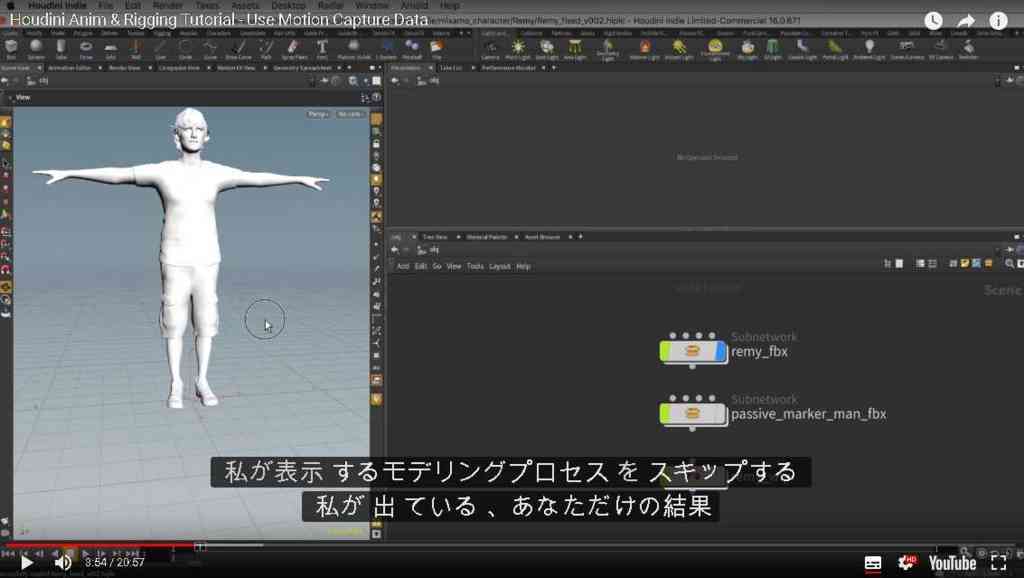The image size is (1024, 578).
Task: Open network editor Tools menu
Action: (x=475, y=266)
